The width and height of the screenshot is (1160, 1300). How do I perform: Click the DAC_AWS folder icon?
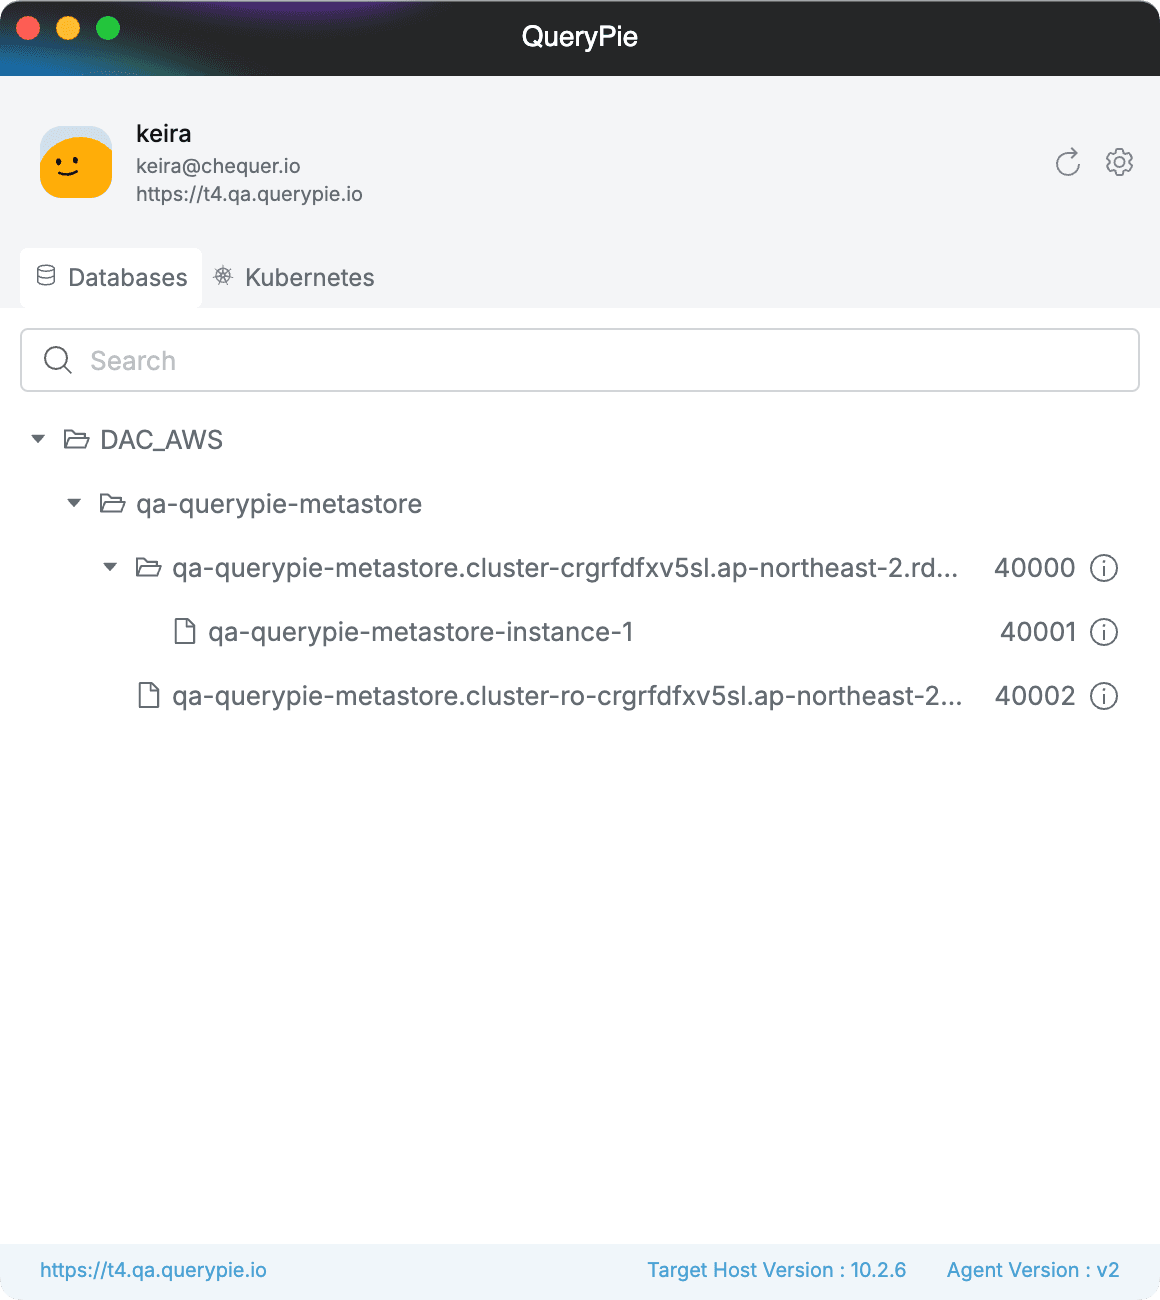pos(76,440)
